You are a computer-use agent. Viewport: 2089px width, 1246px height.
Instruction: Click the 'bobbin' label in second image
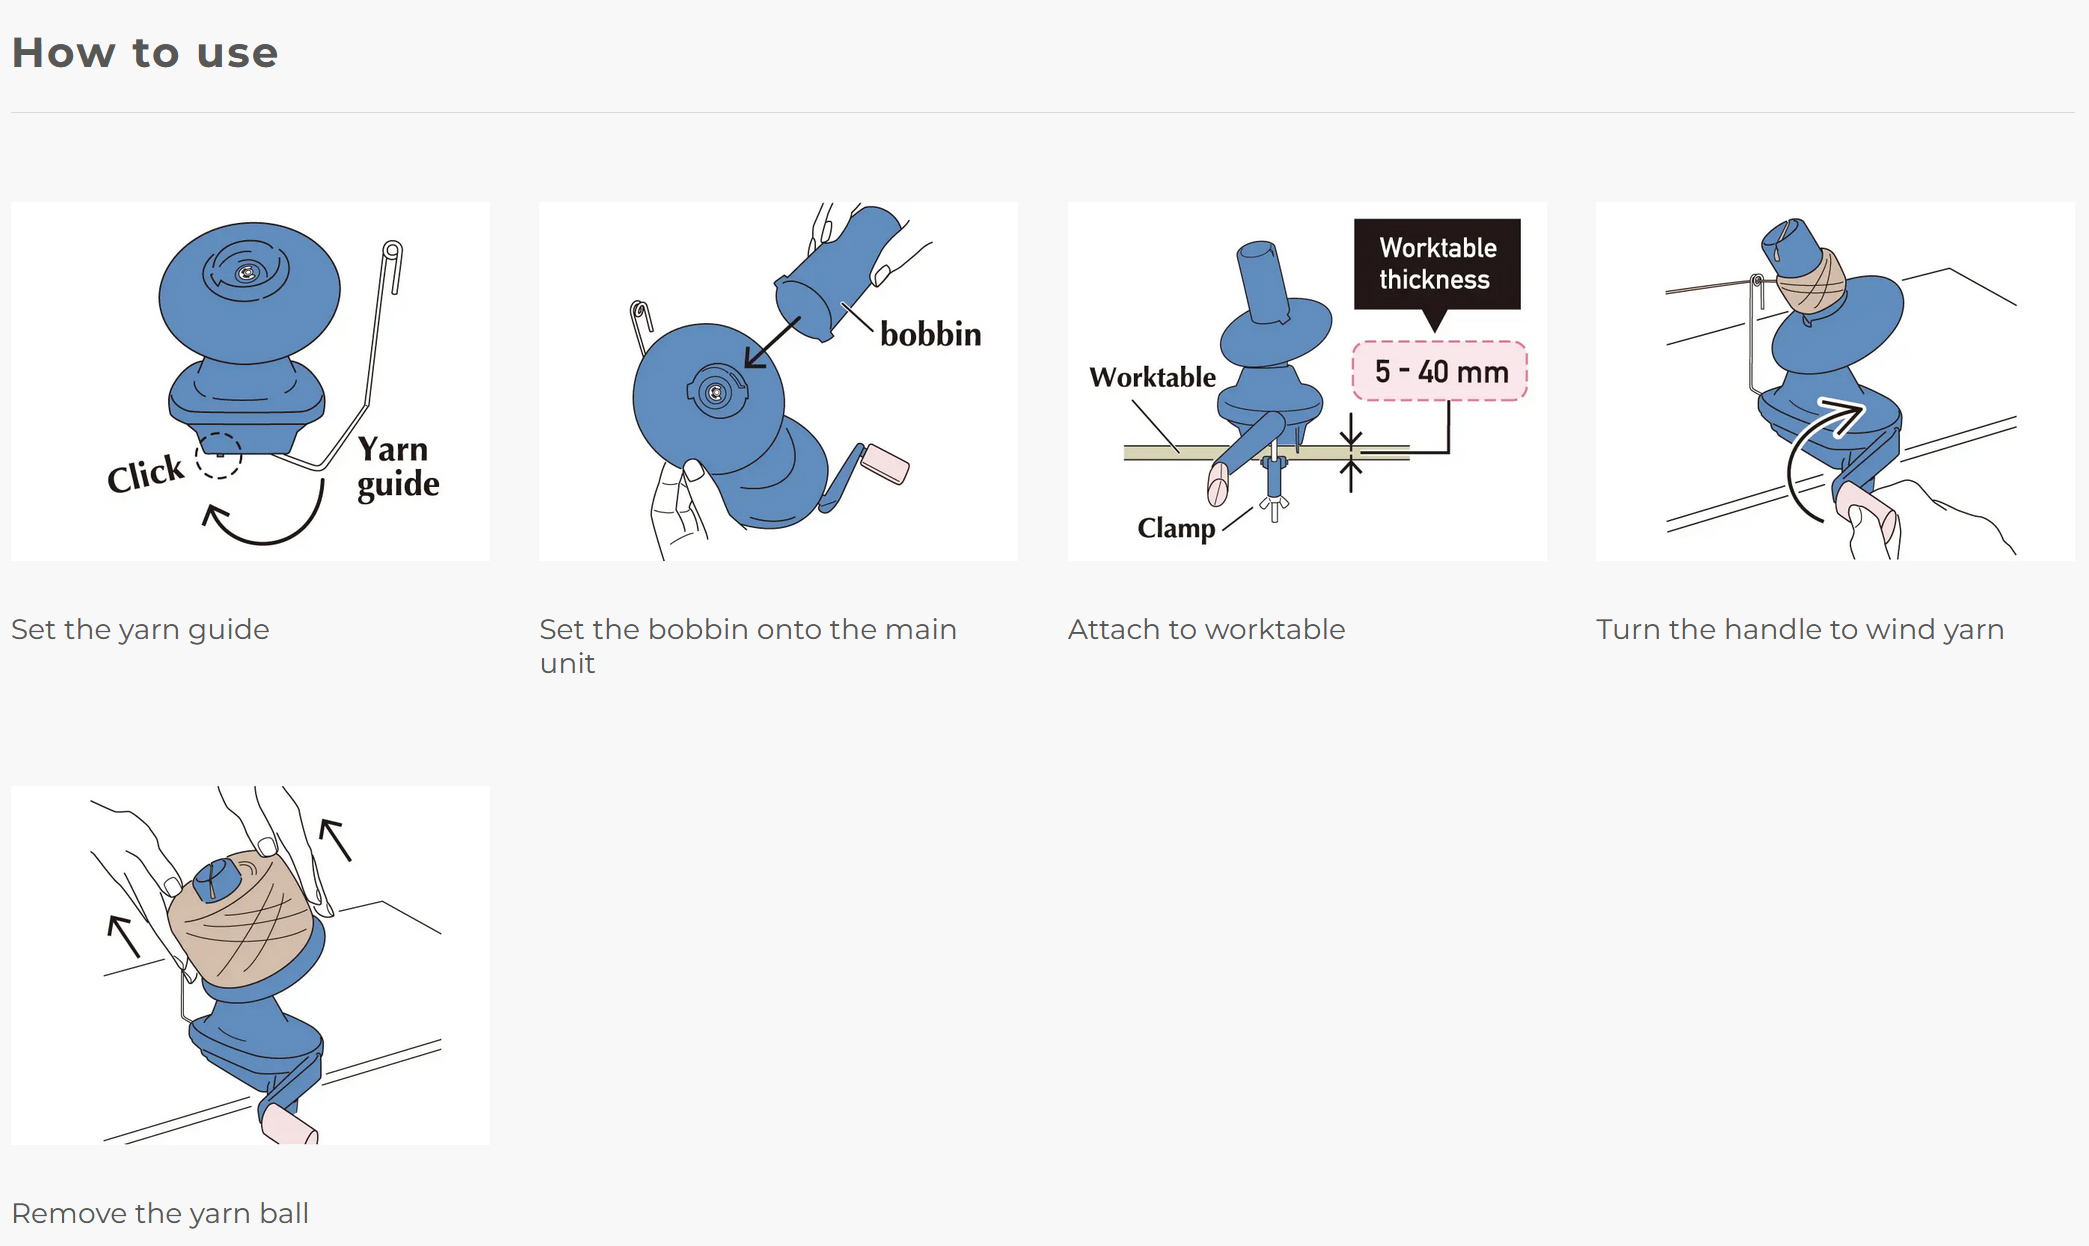pos(930,334)
